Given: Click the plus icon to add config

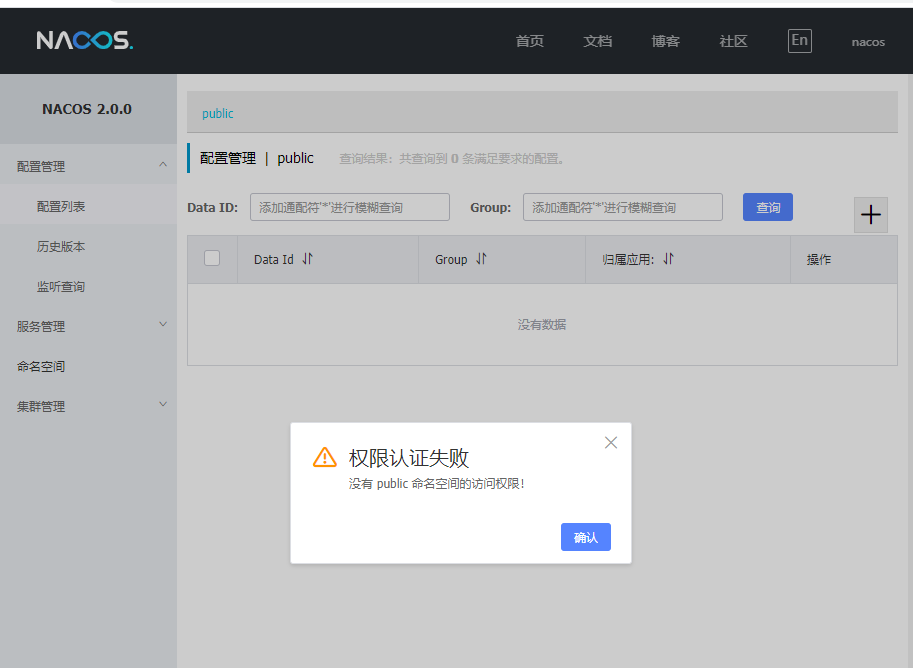Looking at the screenshot, I should [x=870, y=215].
